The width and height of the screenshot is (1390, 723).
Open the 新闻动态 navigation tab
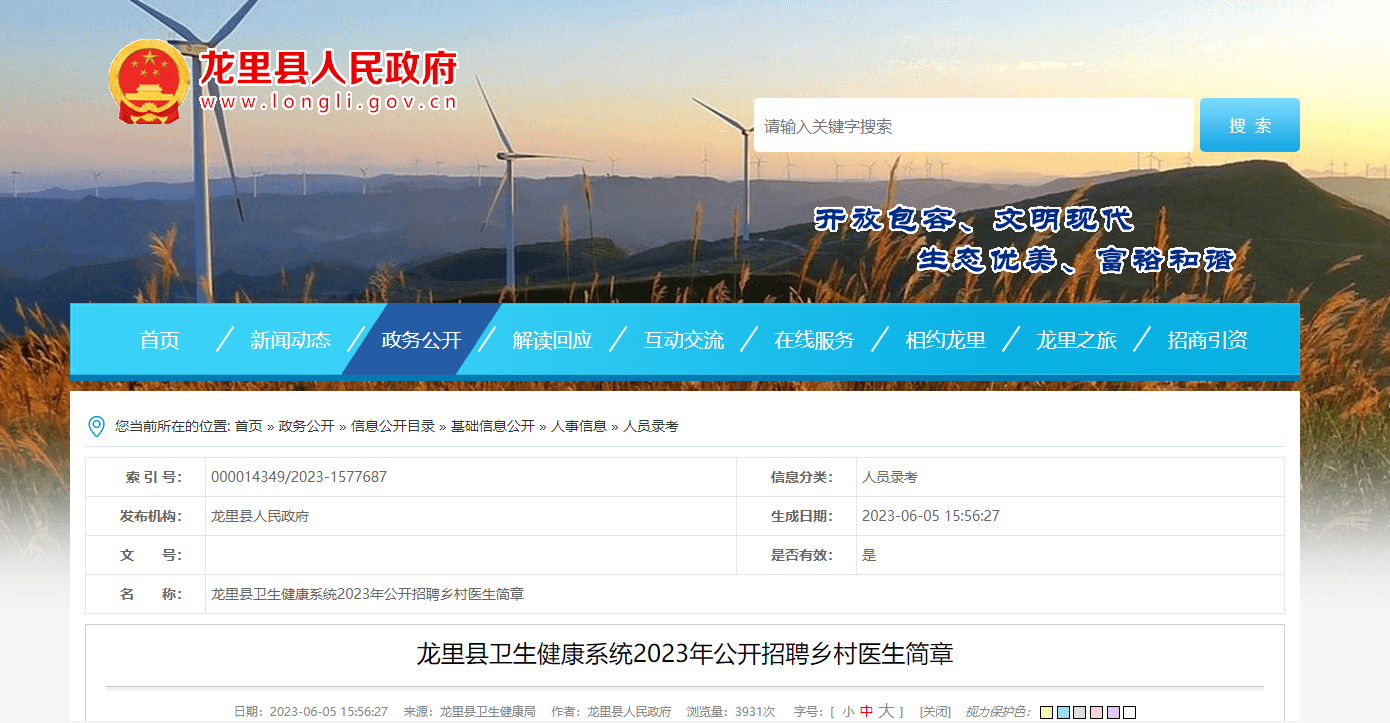(x=290, y=340)
